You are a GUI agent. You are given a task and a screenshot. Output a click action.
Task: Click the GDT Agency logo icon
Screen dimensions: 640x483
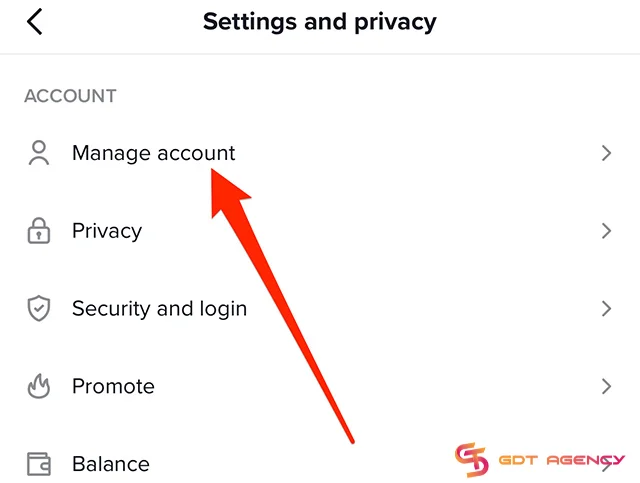pyautogui.click(x=471, y=459)
